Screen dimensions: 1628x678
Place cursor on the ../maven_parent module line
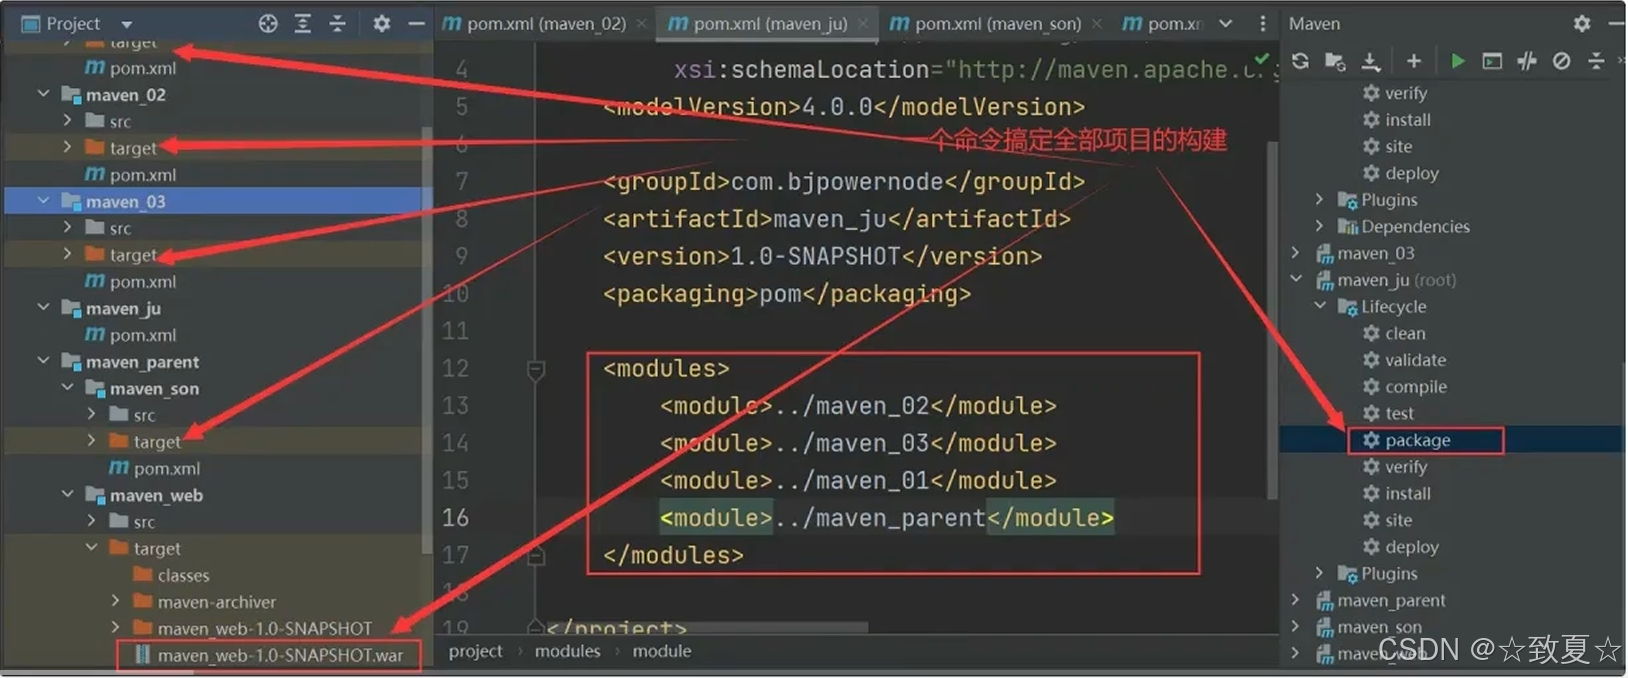(886, 518)
